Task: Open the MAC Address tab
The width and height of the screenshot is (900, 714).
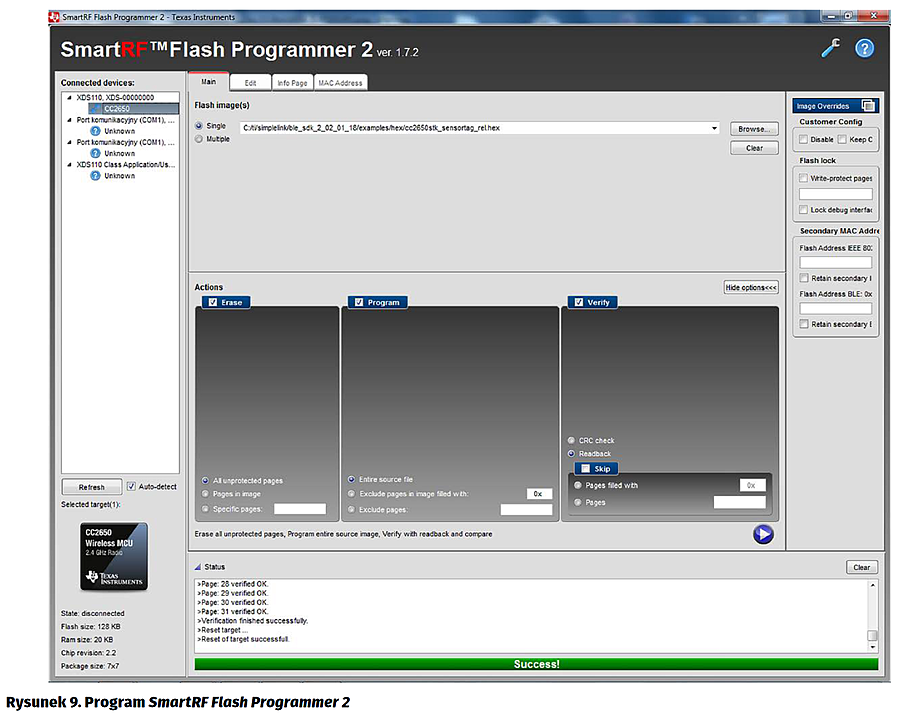Action: coord(341,83)
